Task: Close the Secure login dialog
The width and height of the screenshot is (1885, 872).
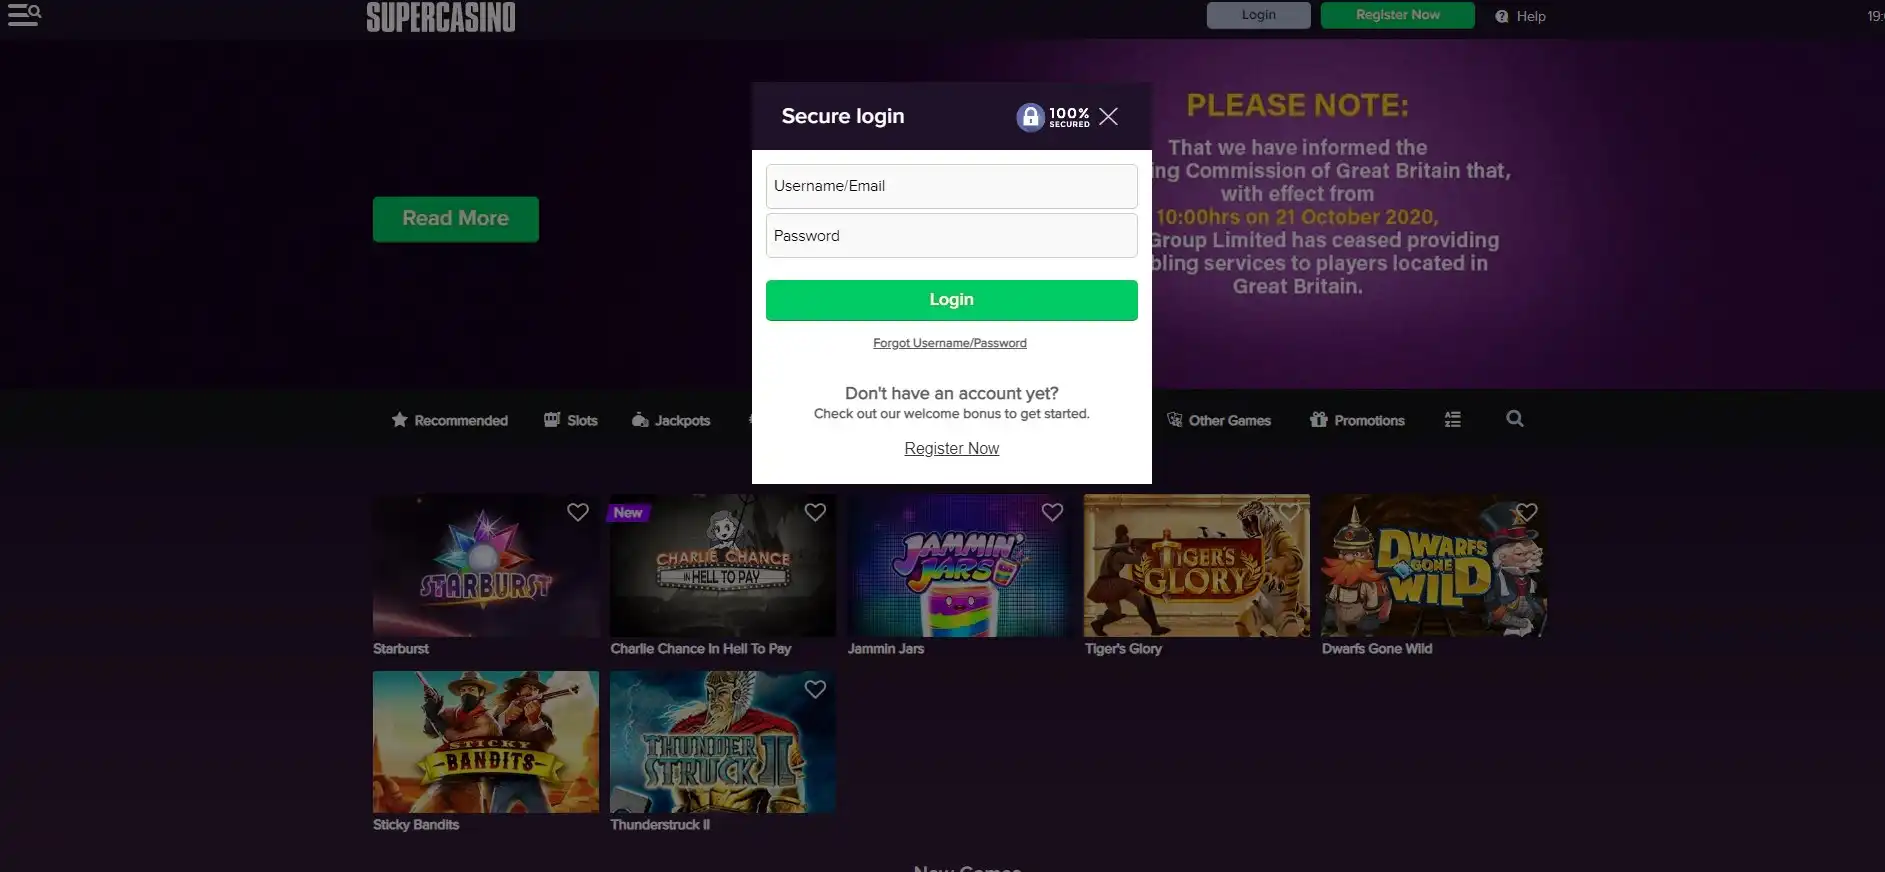Action: (1108, 116)
